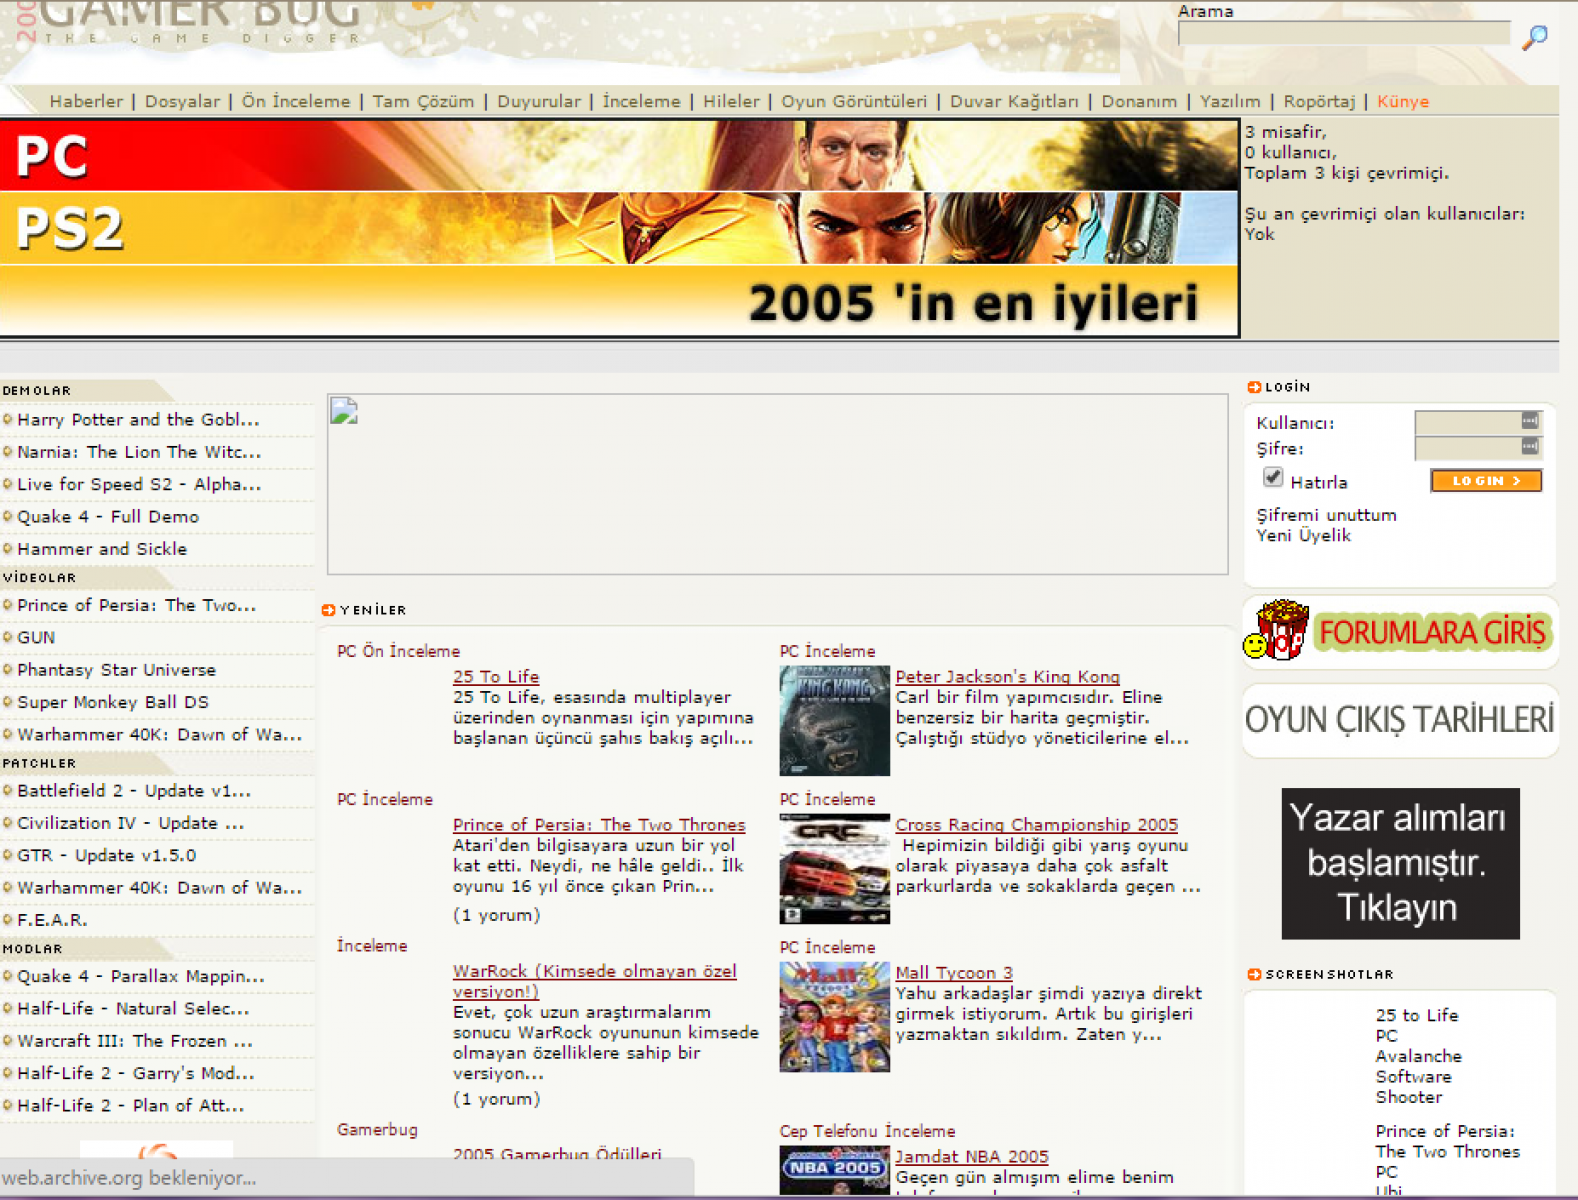Viewport: 1578px width, 1200px height.
Task: Open the Haberler menu item
Action: [x=86, y=101]
